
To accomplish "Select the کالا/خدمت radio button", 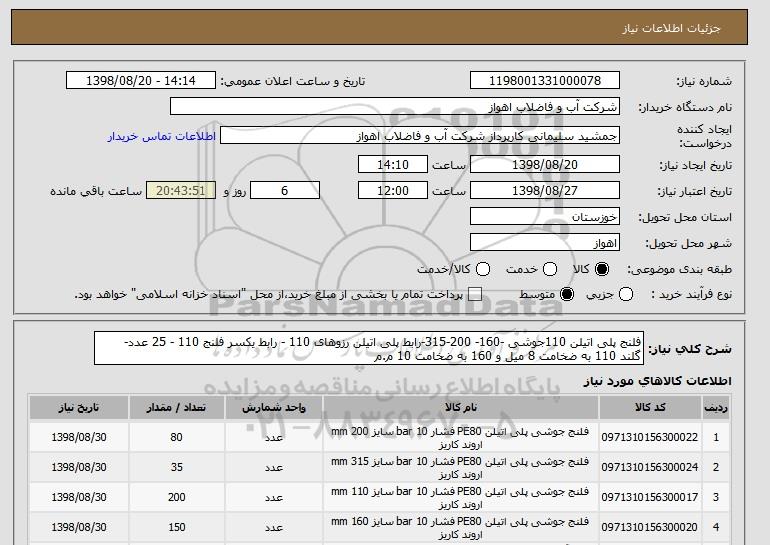I will 483,269.
